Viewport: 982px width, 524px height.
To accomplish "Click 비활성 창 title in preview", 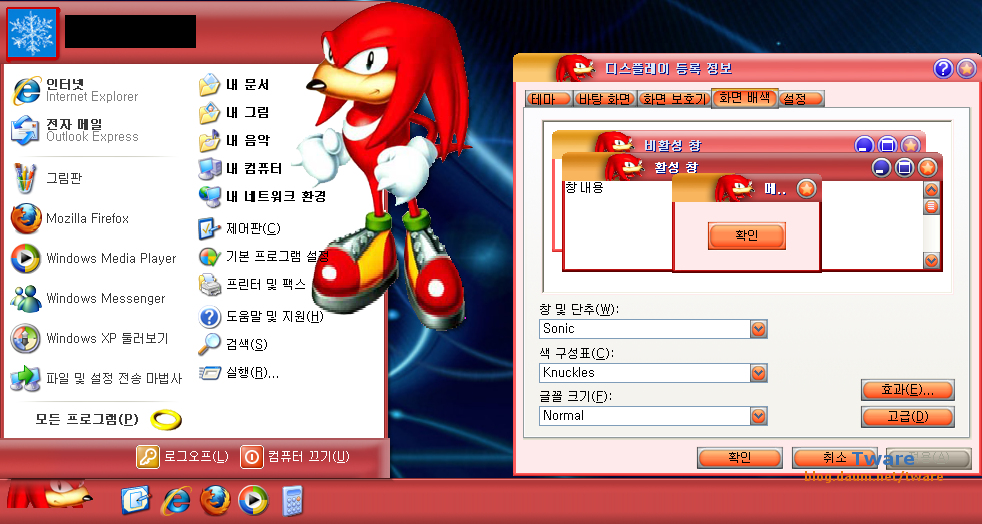I will (673, 146).
